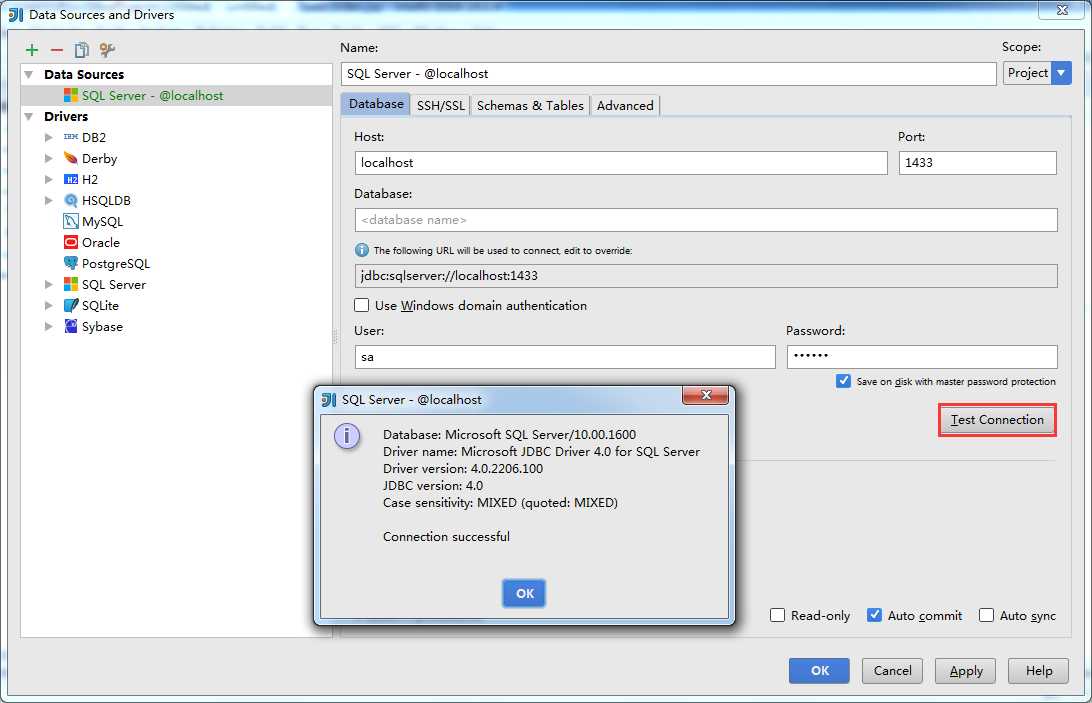The height and width of the screenshot is (703, 1092).
Task: Expand the SQL Server driver node
Action: click(49, 284)
